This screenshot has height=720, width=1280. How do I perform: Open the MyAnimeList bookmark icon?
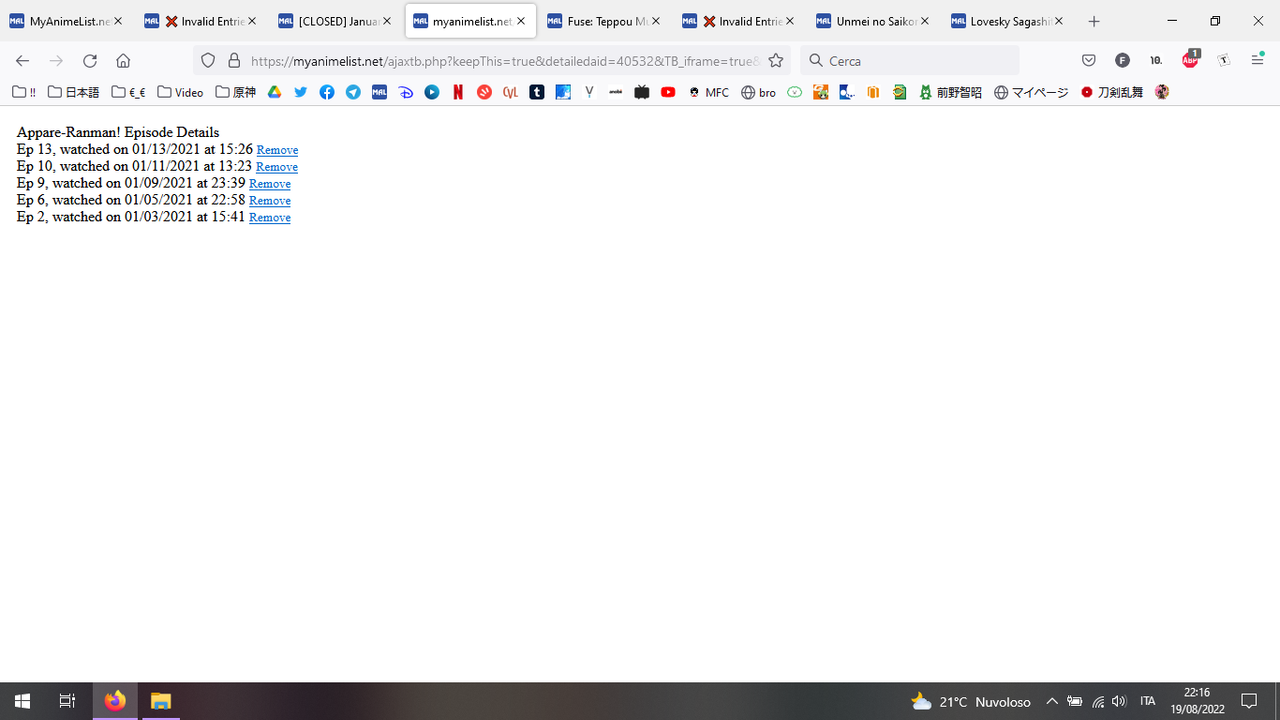[x=379, y=92]
